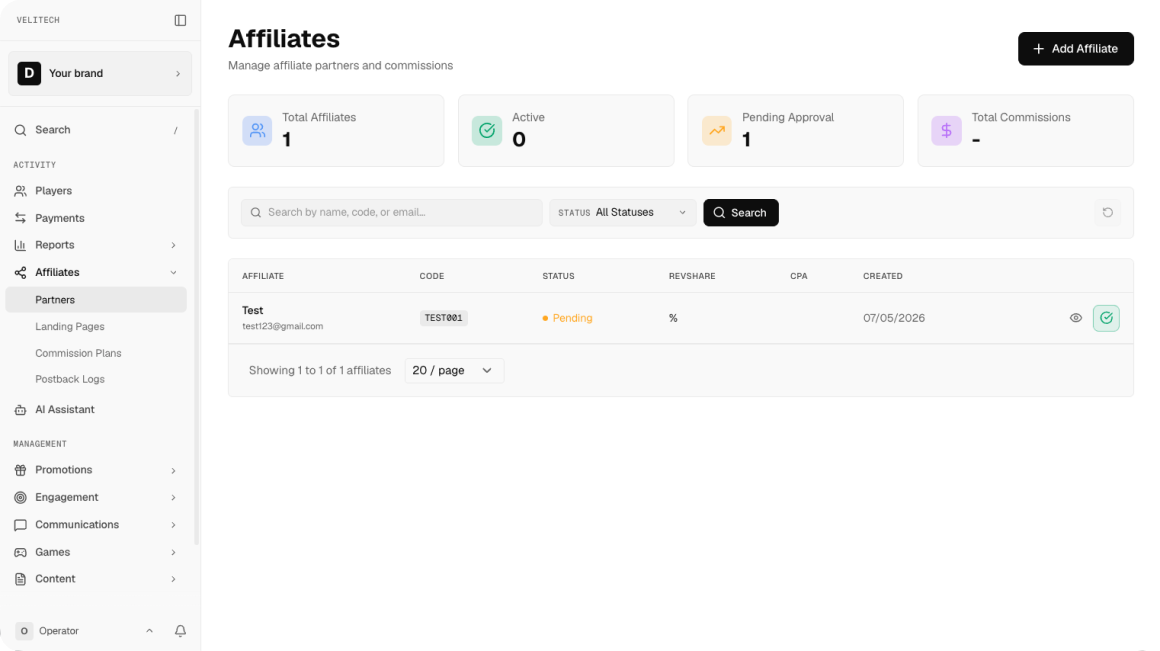Click the TEST001 code badge
1160x651 pixels.
pyautogui.click(x=444, y=318)
